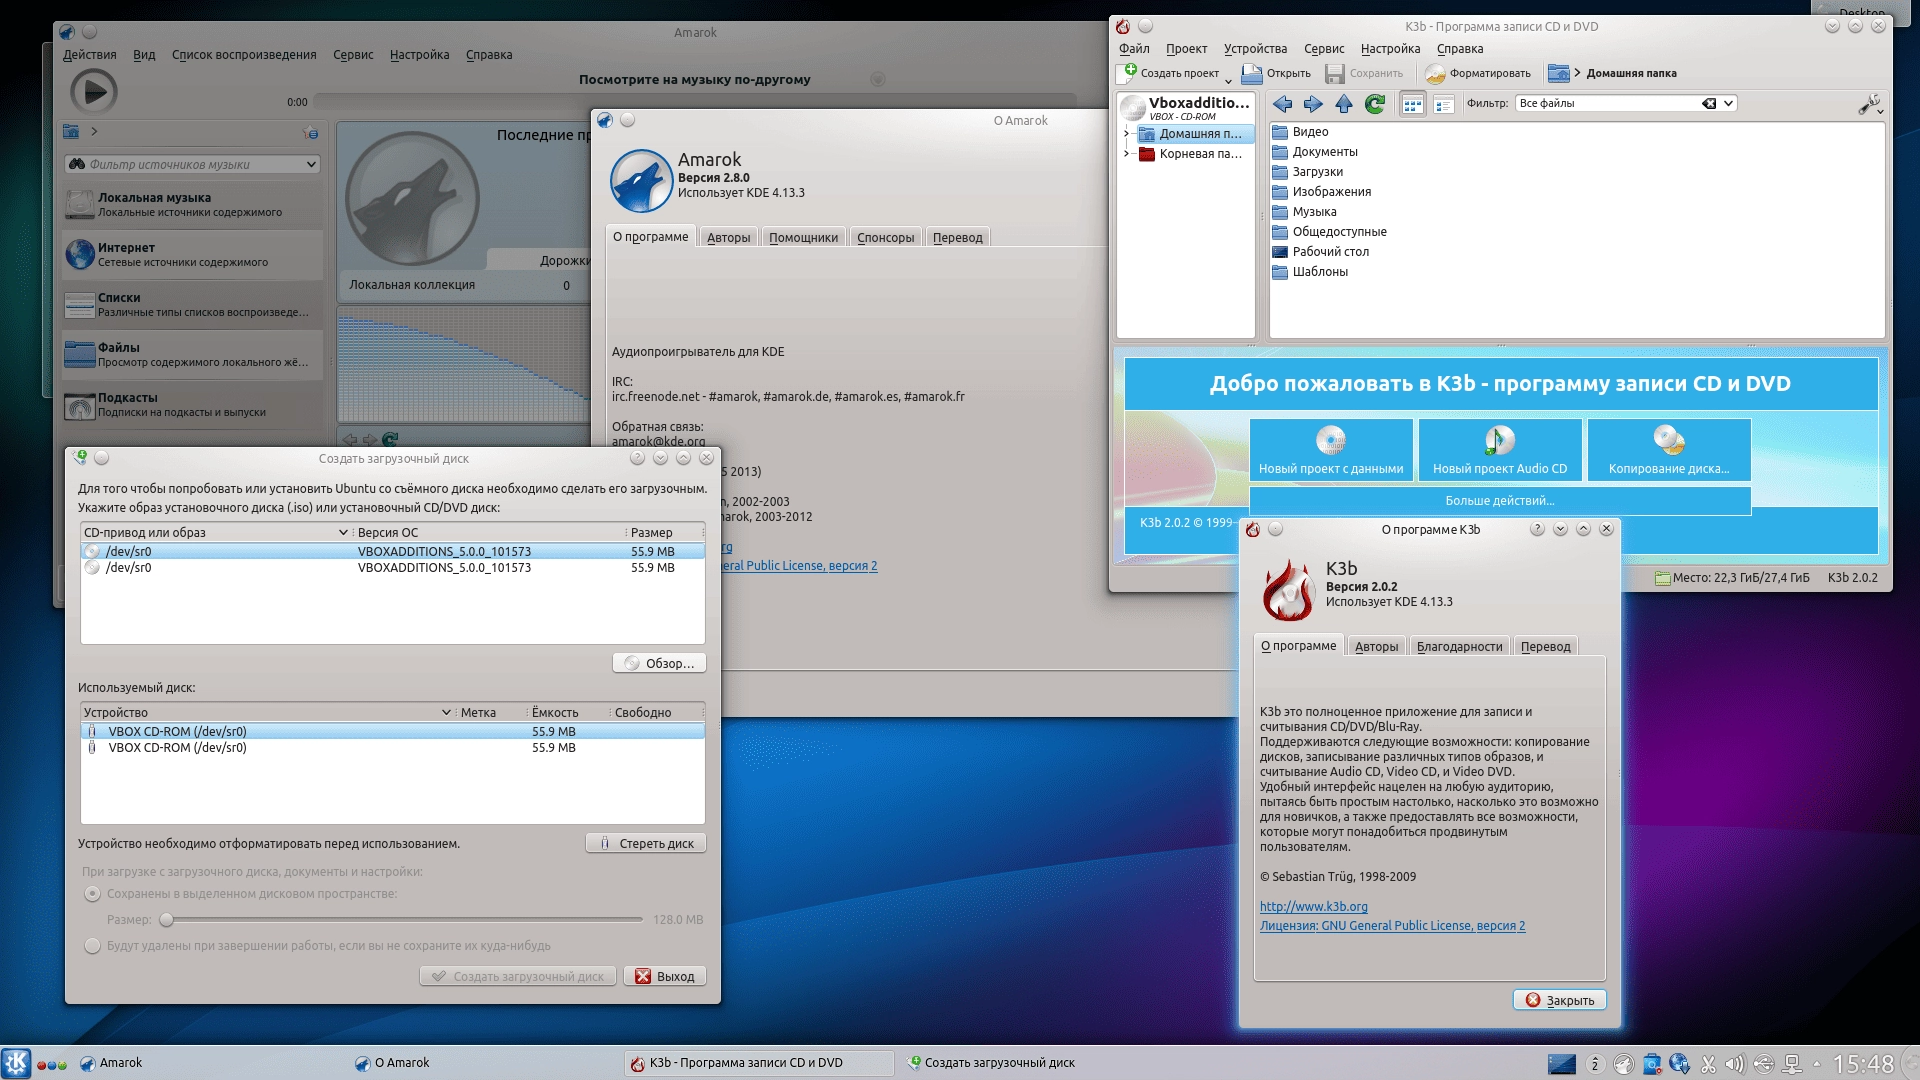Select the second /dev/sr0 image row
1920x1080 pixels.
[x=393, y=568]
